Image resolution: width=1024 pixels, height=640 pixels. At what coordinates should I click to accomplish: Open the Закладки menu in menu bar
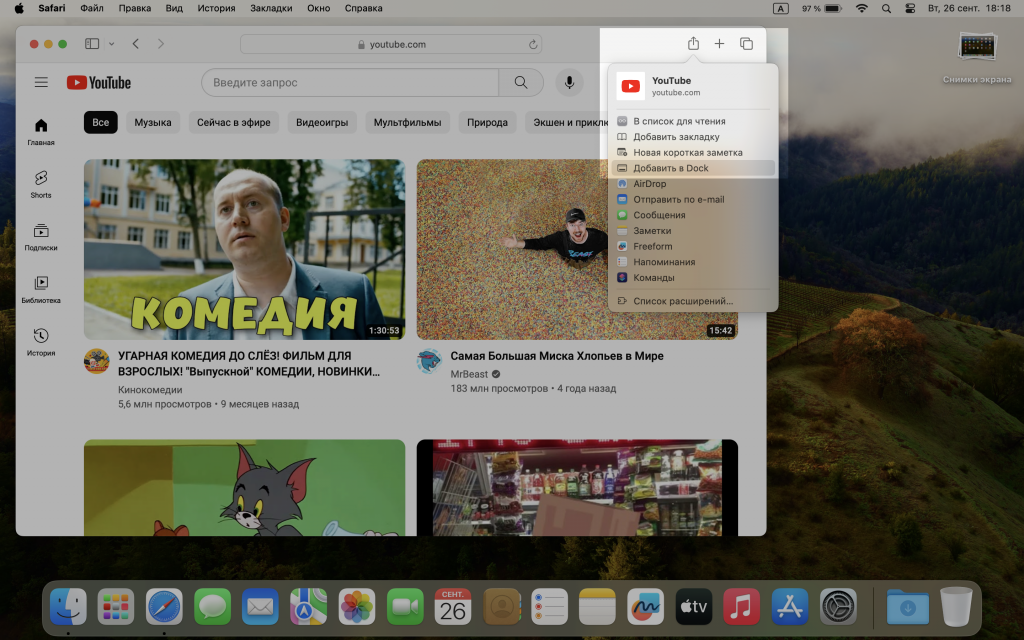272,8
